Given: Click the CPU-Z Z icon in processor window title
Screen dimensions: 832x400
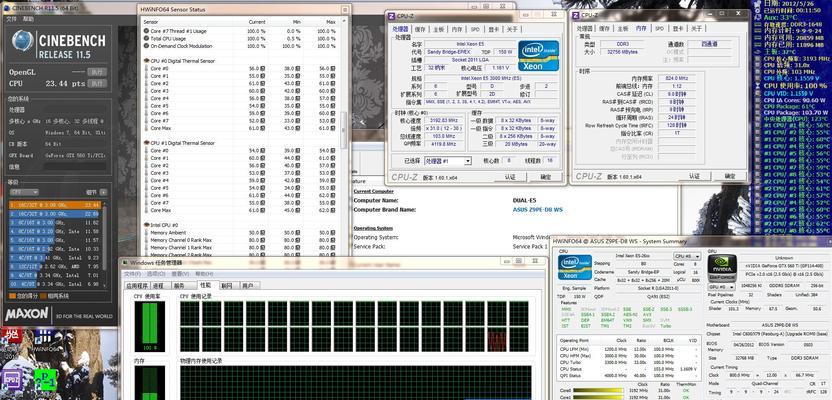Looking at the screenshot, I should pos(392,16).
